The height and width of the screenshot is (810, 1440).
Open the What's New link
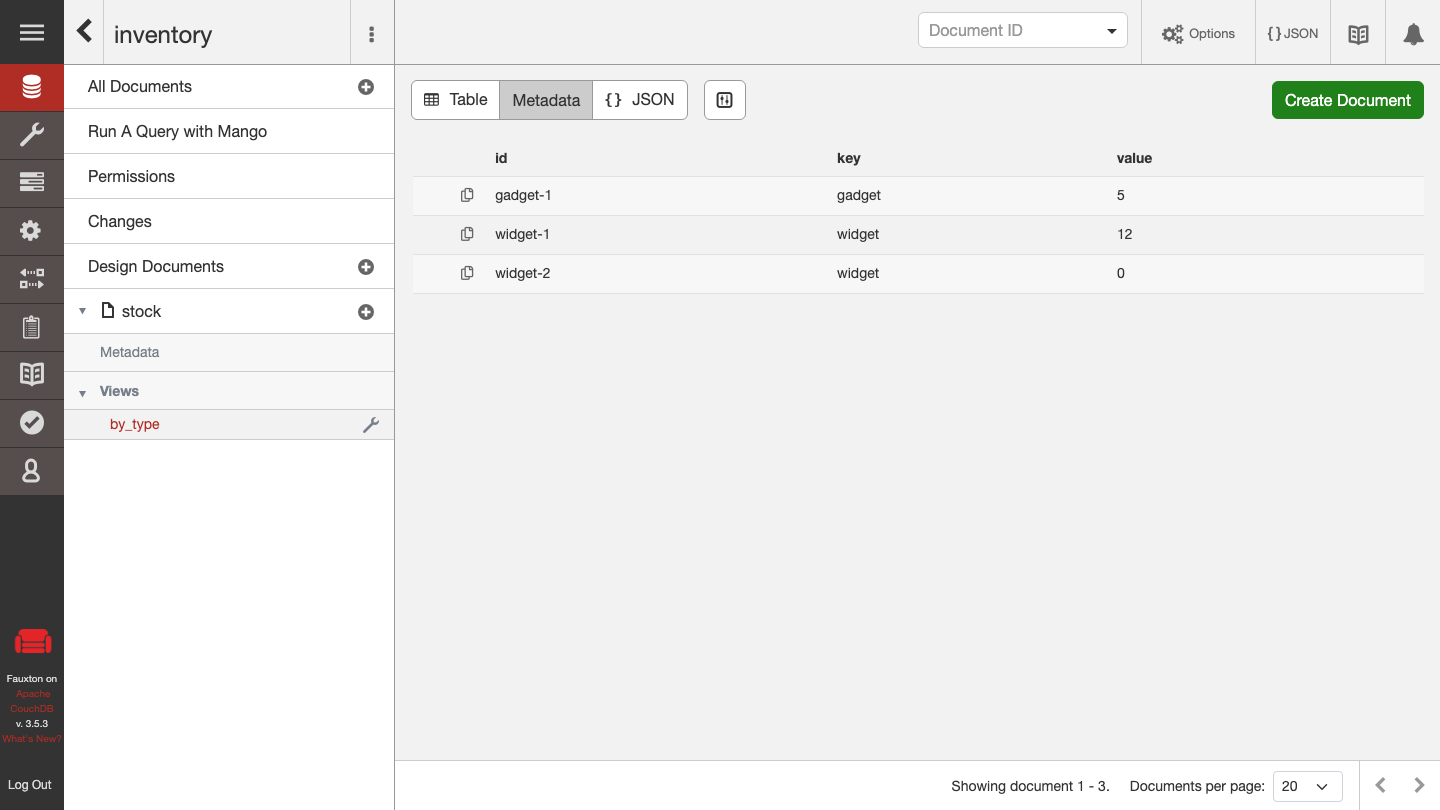point(32,739)
